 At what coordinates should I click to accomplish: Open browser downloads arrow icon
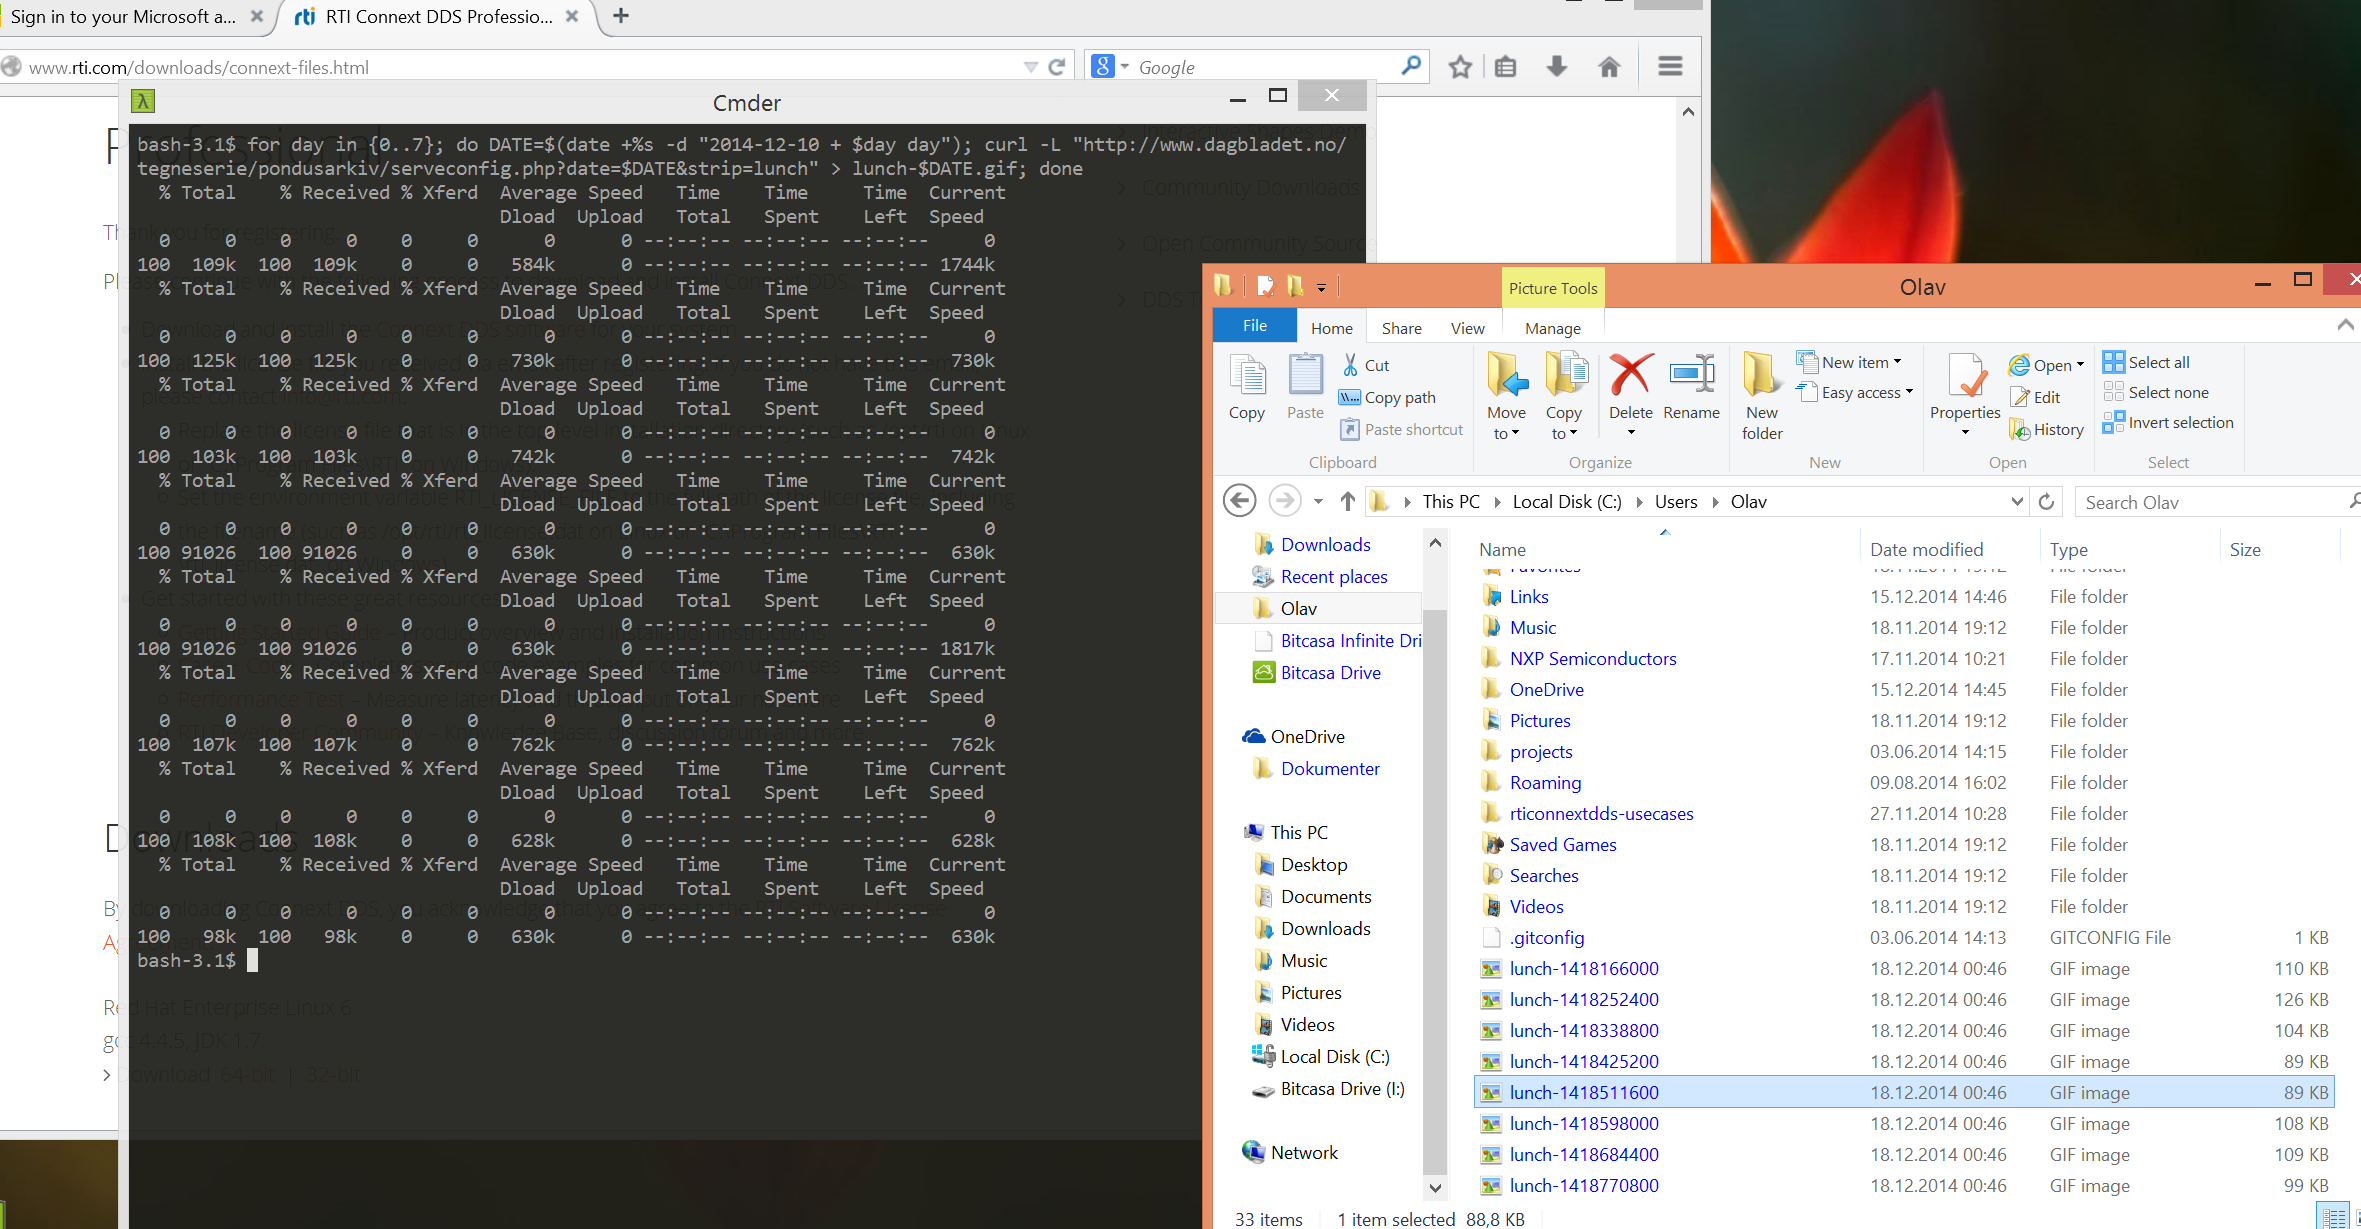pyautogui.click(x=1556, y=67)
